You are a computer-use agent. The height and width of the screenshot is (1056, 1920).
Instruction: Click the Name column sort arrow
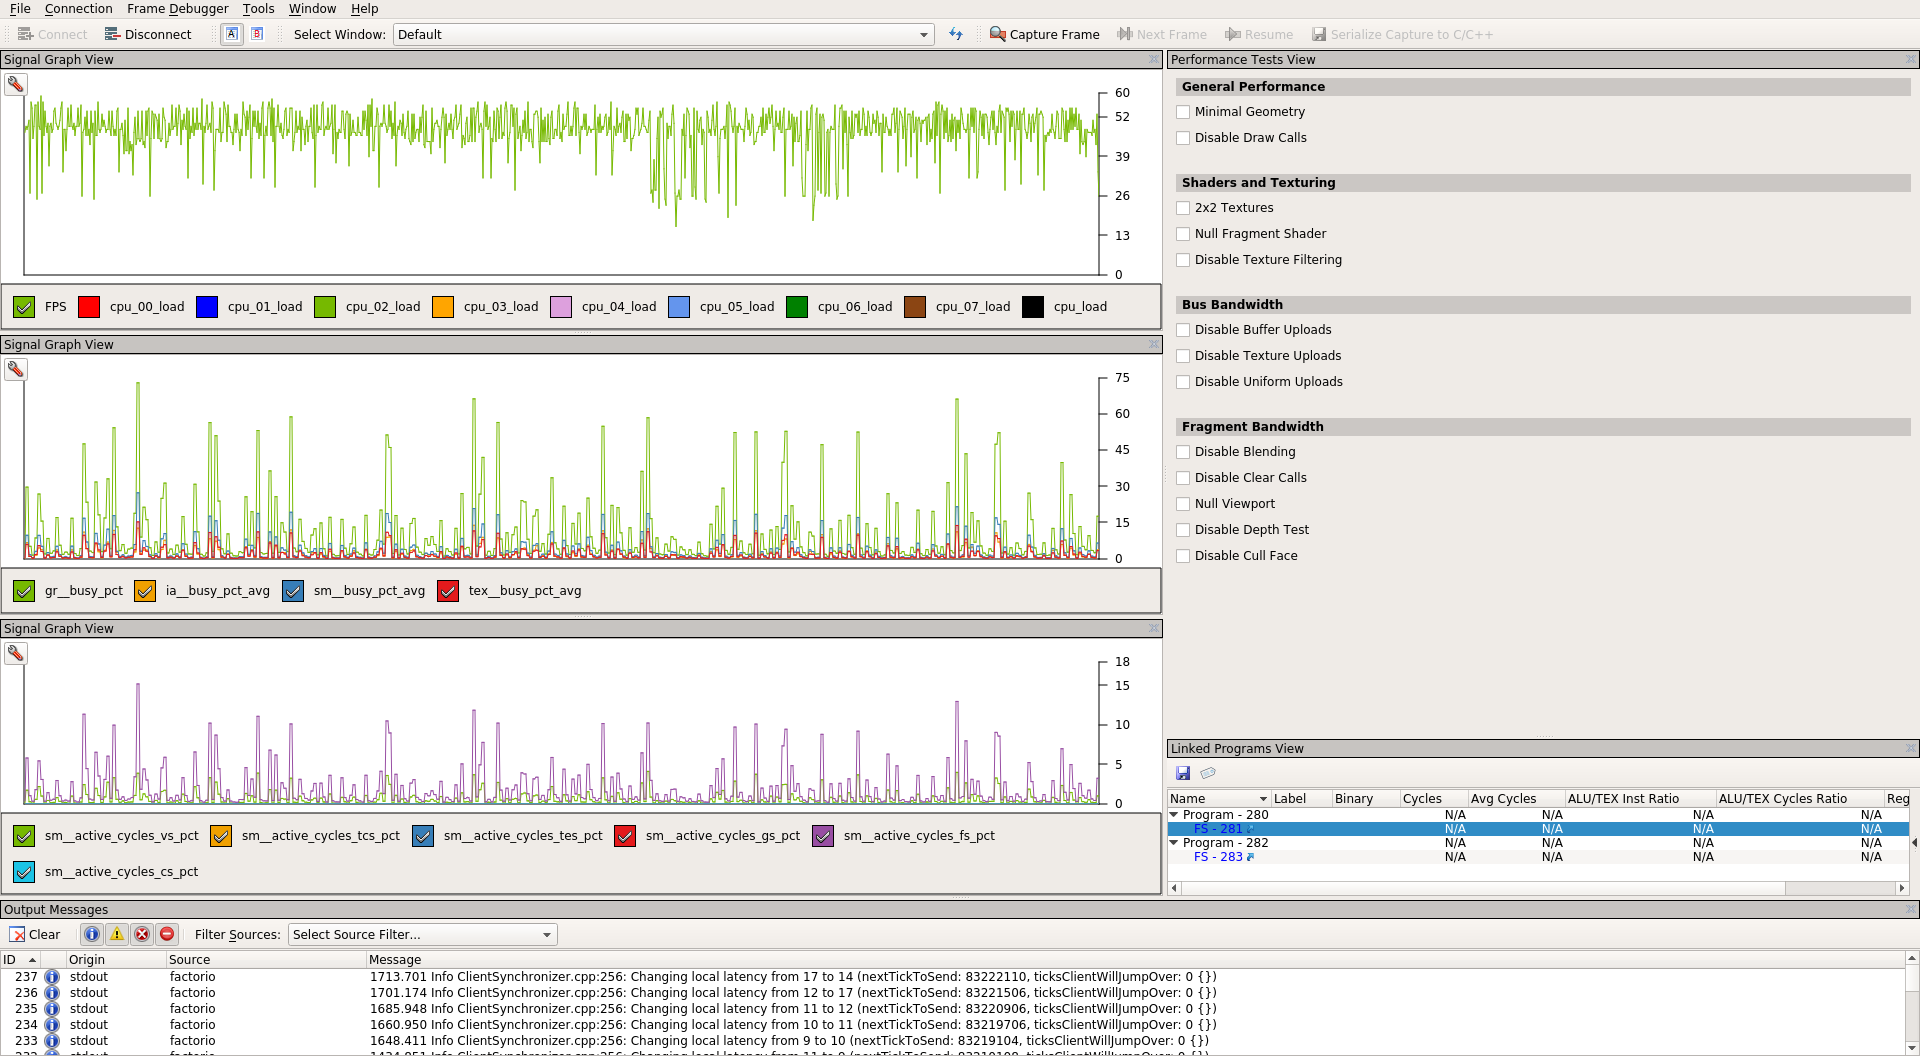(1263, 799)
